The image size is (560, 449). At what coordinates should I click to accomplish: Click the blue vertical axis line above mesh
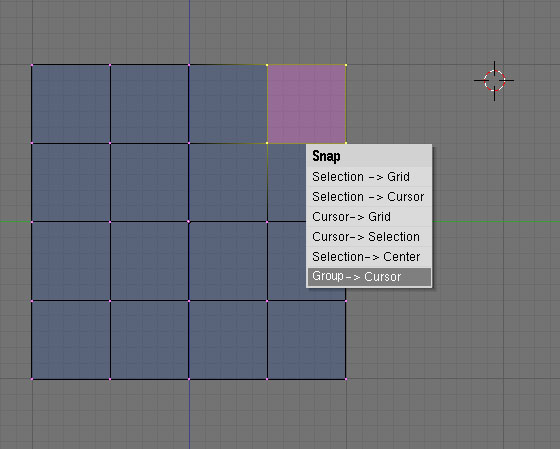coord(189,32)
